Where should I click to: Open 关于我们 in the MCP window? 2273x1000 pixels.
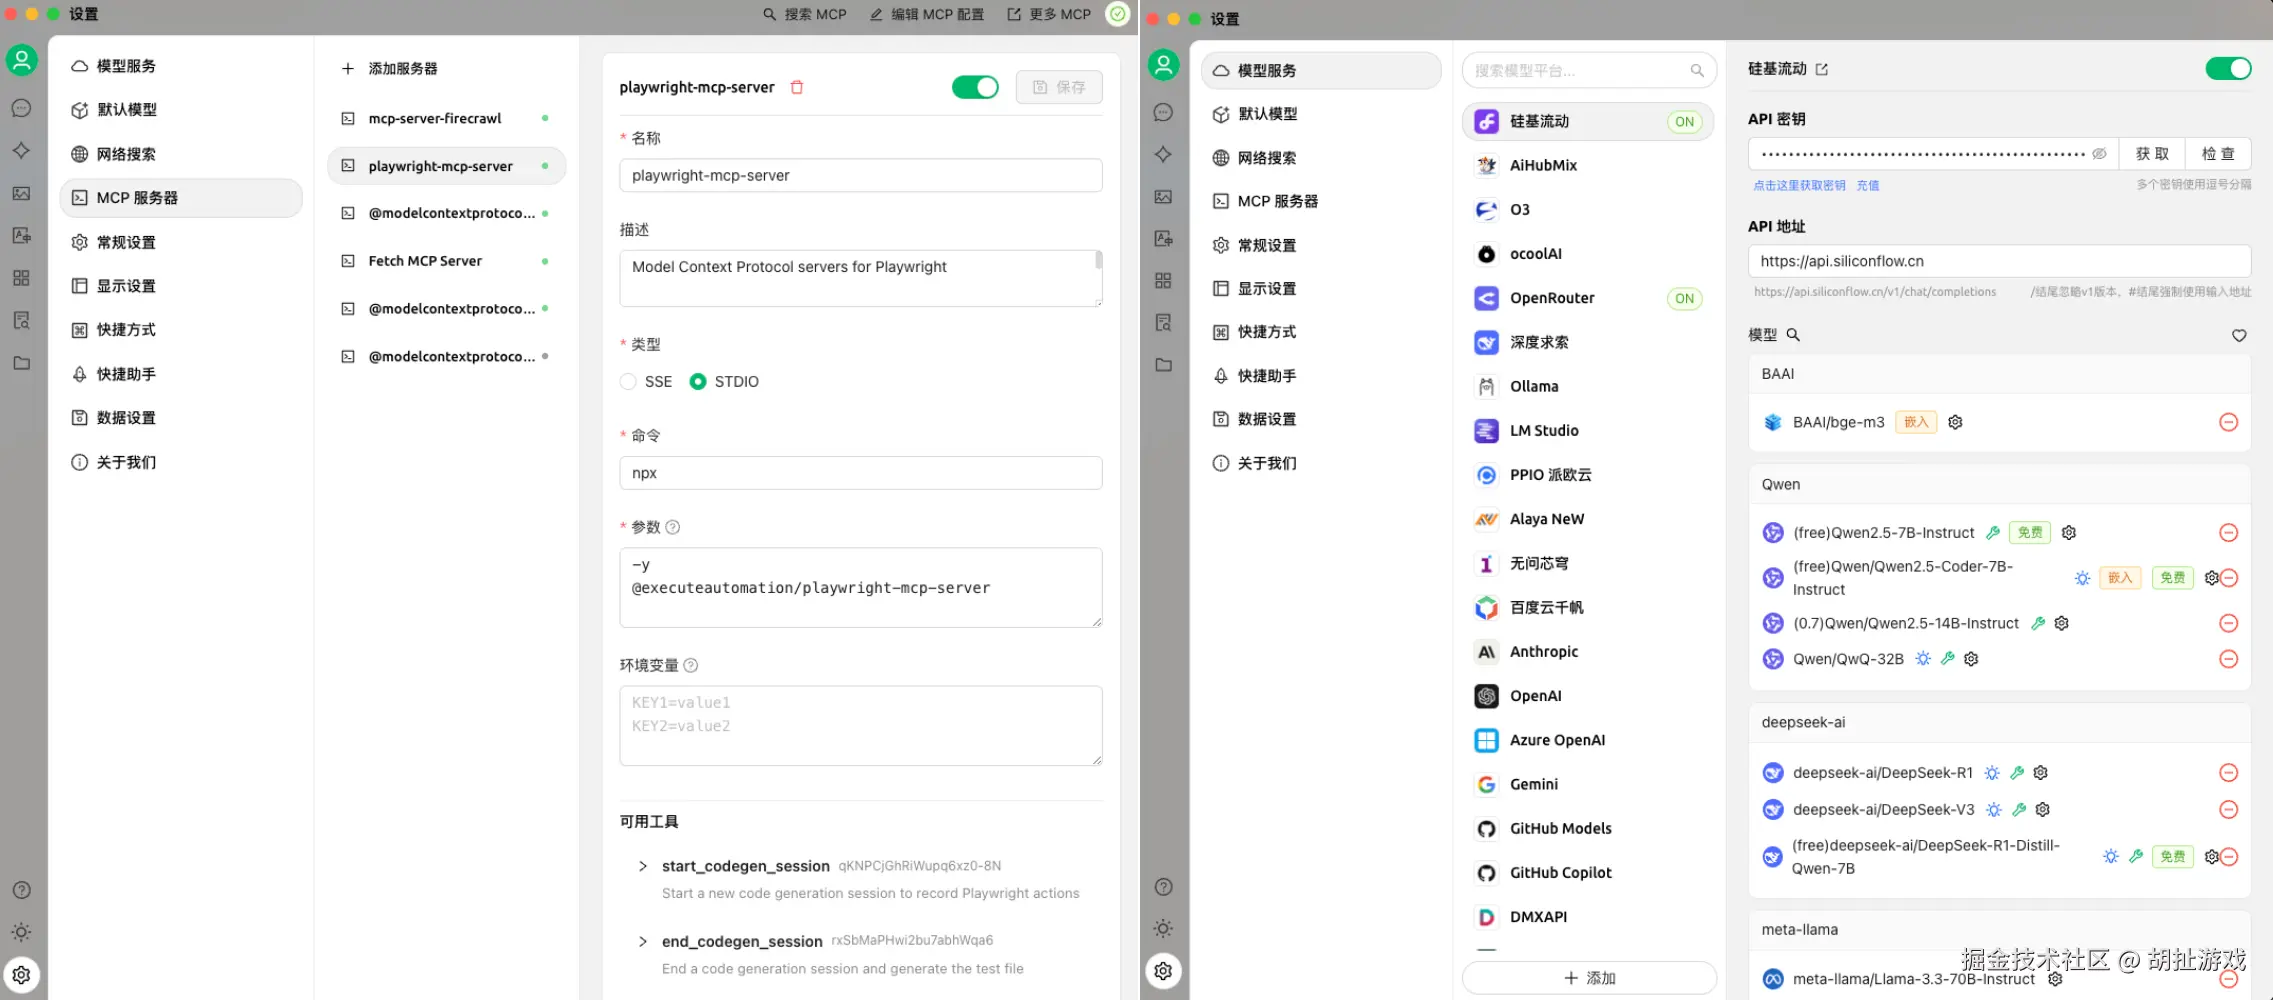181,462
